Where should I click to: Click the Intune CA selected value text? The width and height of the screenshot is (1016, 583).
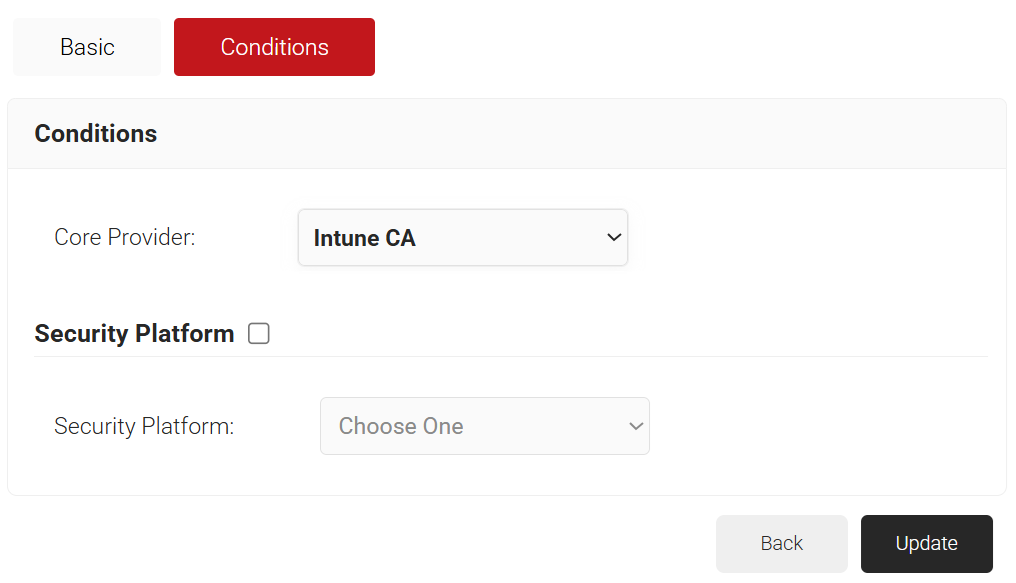(365, 238)
